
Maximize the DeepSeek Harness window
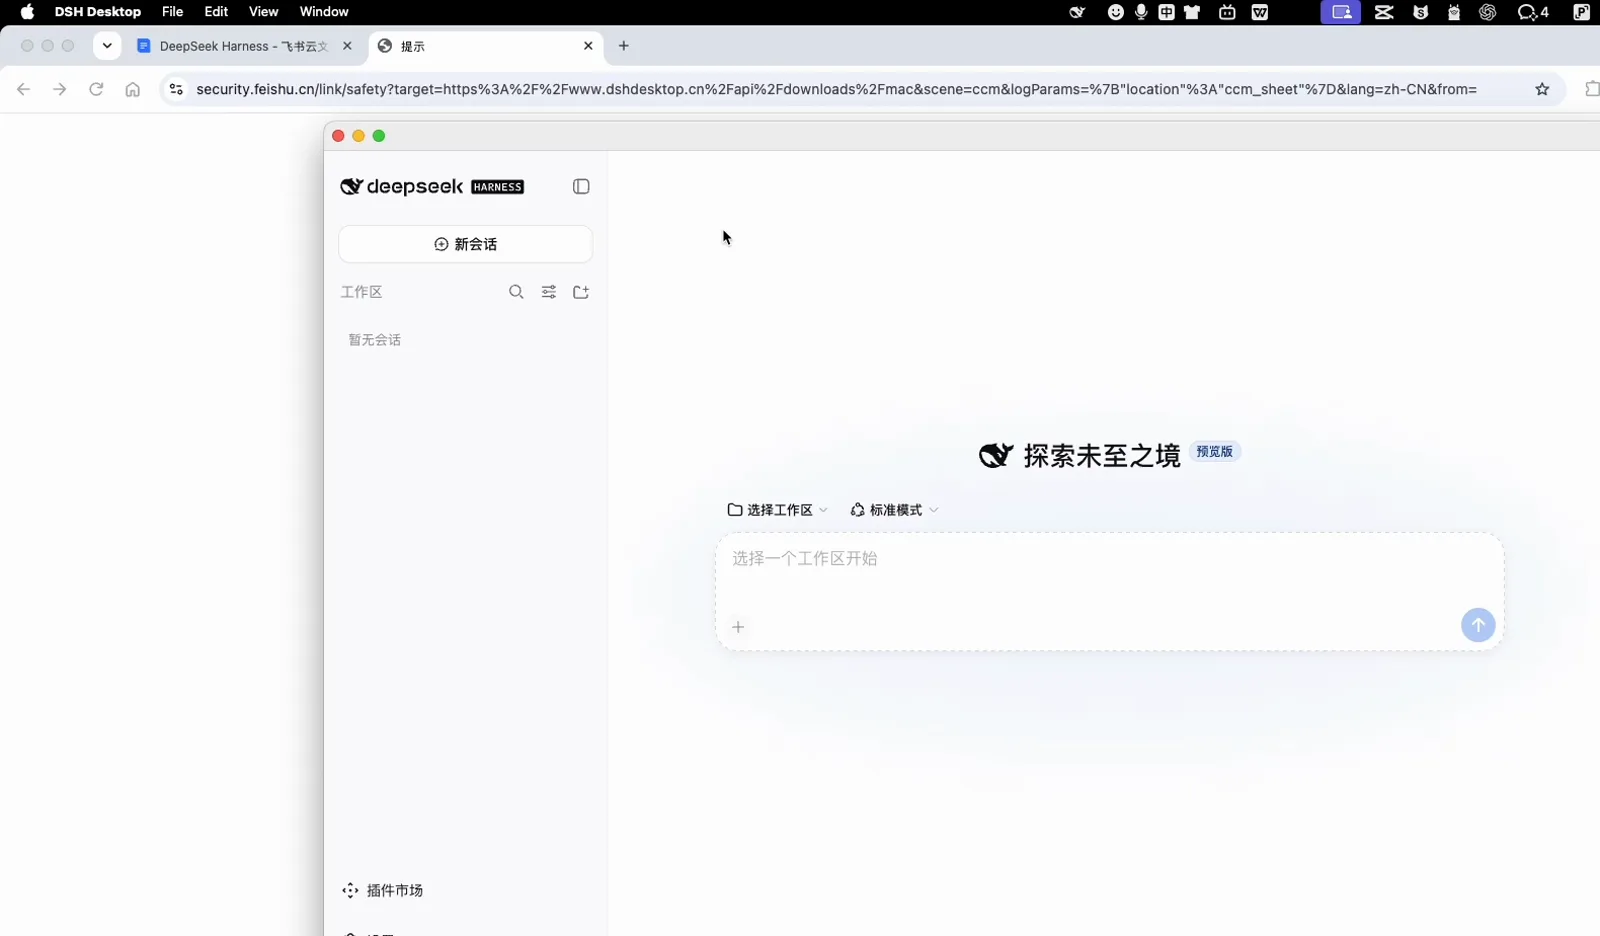pos(379,136)
